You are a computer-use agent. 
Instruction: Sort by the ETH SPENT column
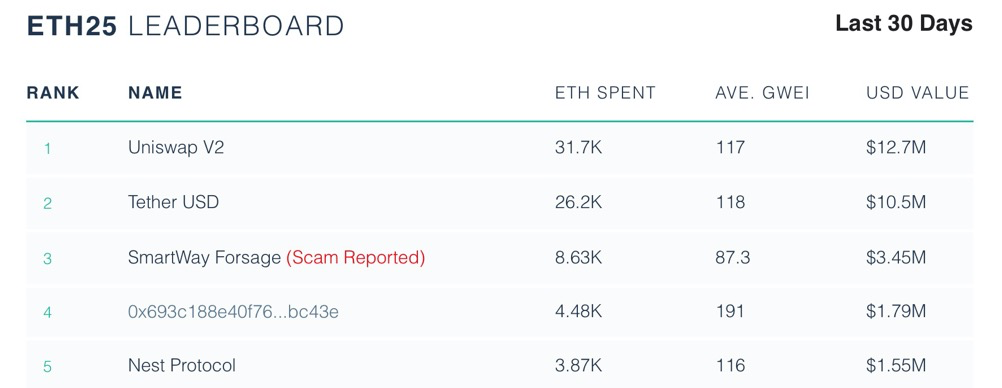605,93
